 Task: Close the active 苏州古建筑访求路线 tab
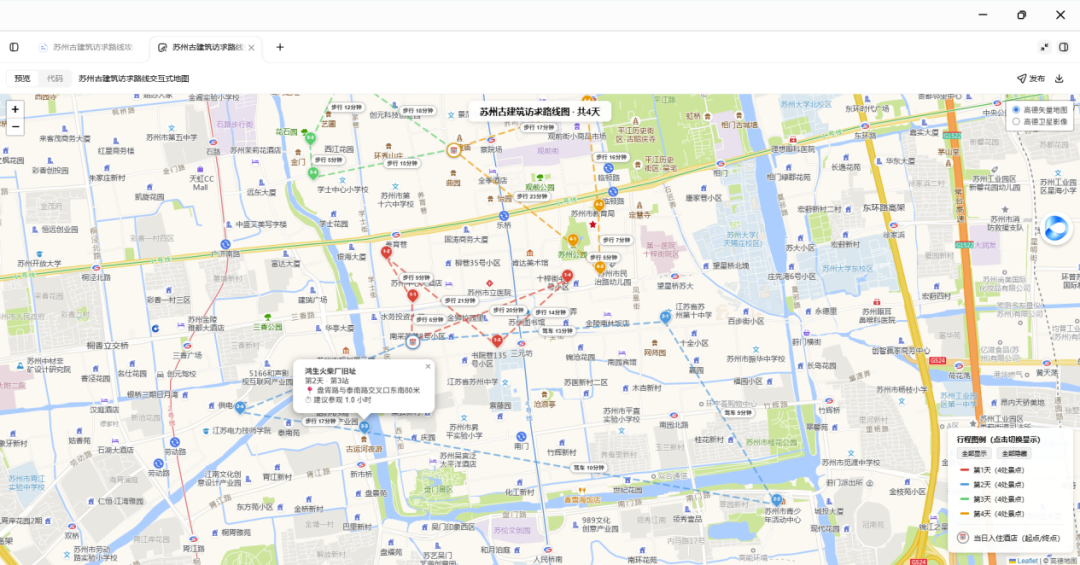[251, 48]
